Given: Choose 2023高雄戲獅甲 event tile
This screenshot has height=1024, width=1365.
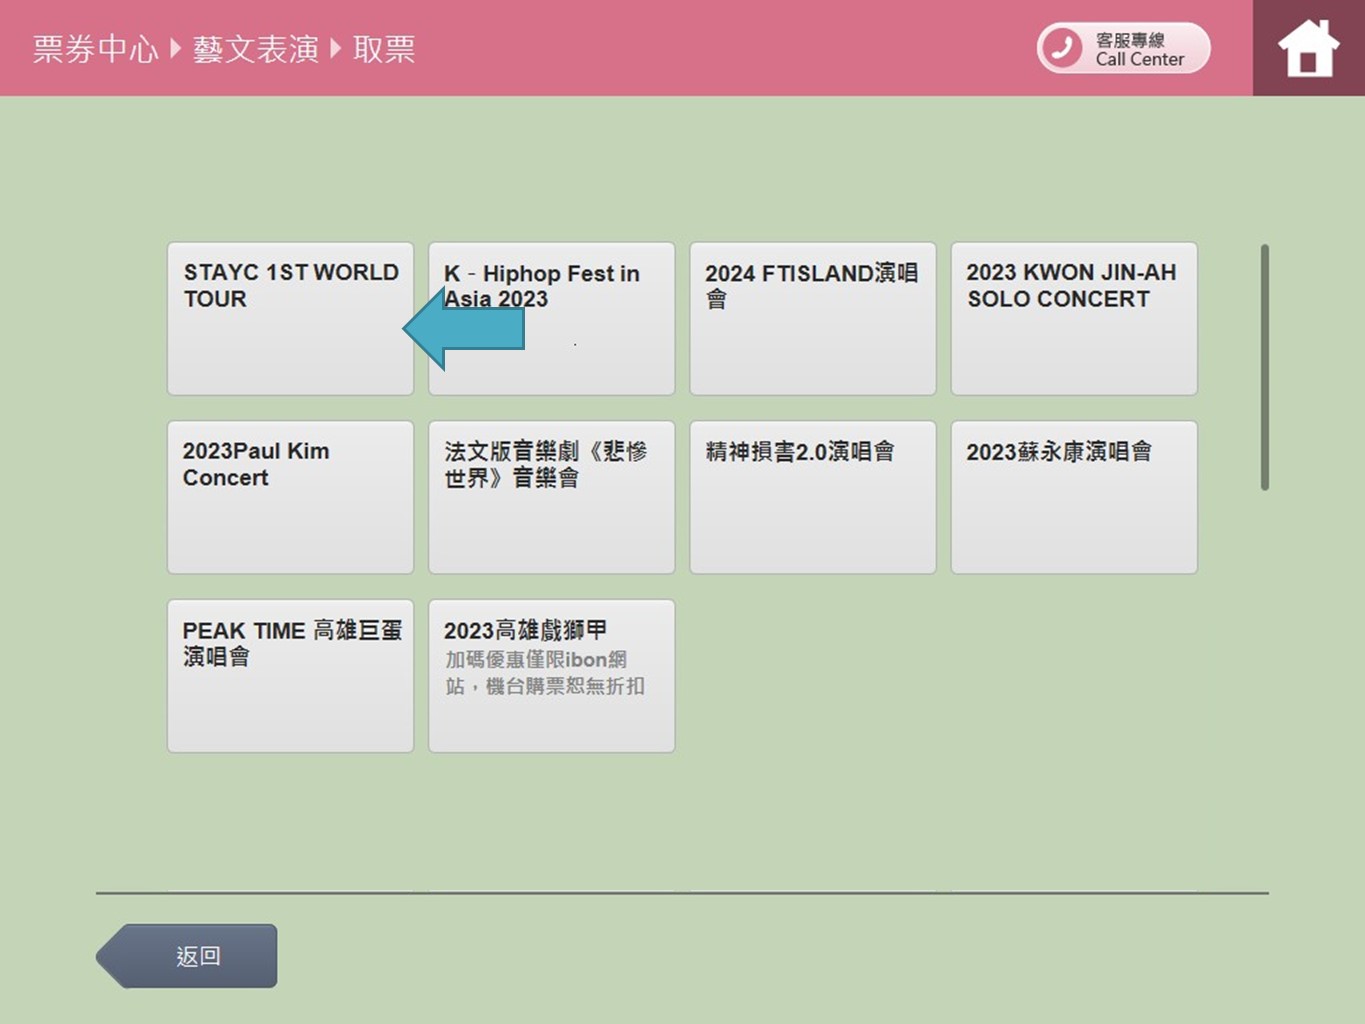Looking at the screenshot, I should 551,675.
